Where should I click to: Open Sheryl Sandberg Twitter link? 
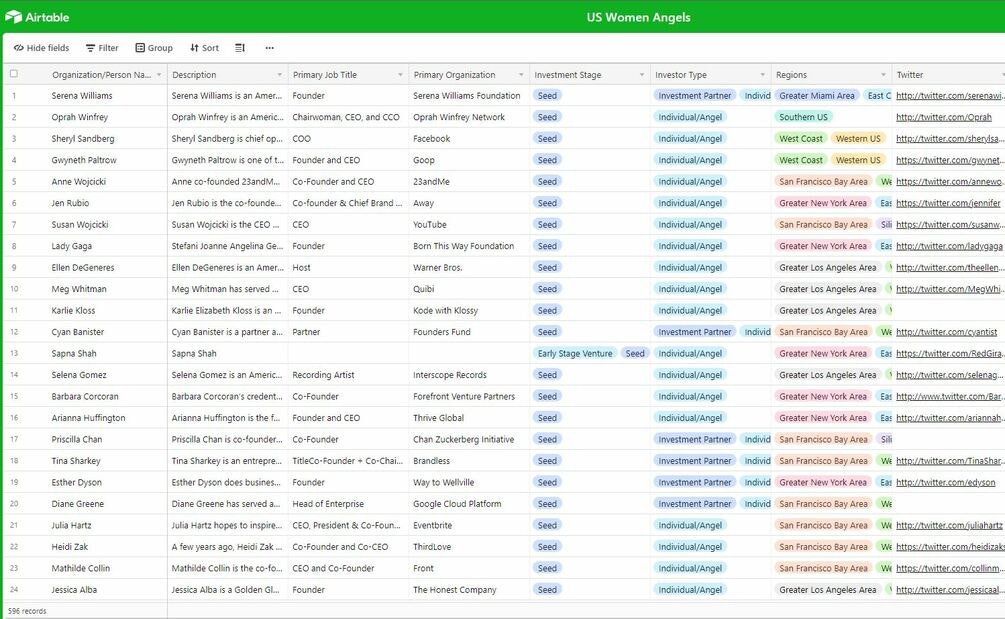coord(950,138)
